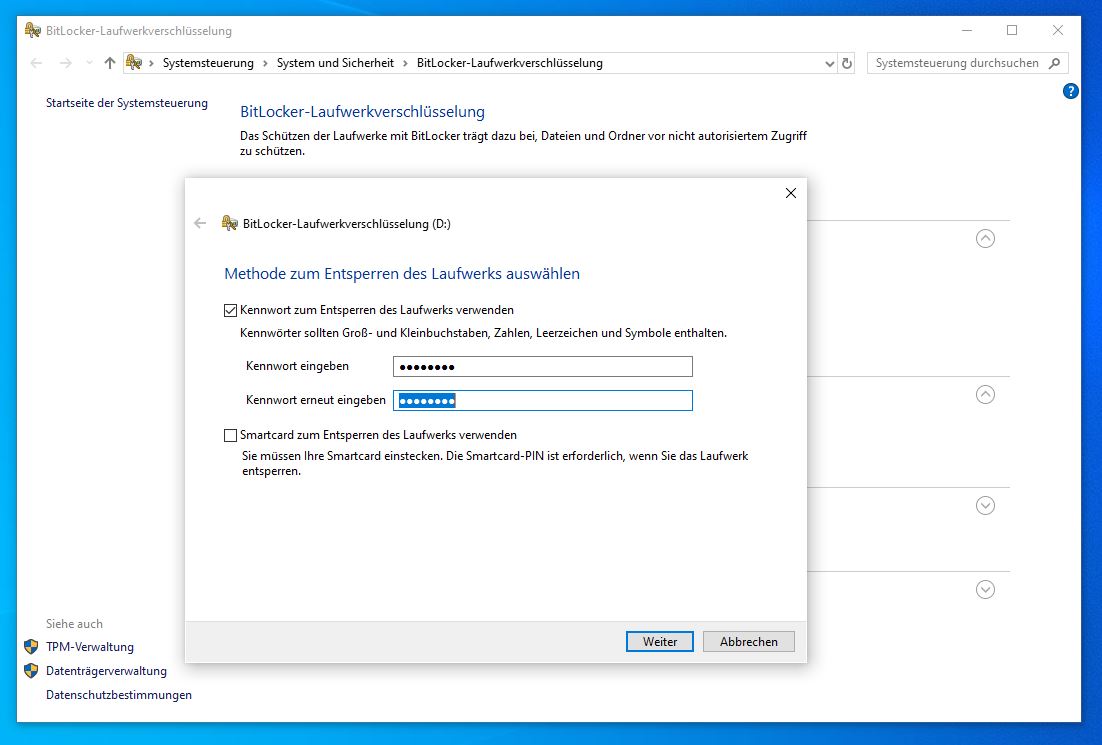The width and height of the screenshot is (1102, 745).
Task: Click the back arrow in BitLocker wizard
Action: [200, 224]
